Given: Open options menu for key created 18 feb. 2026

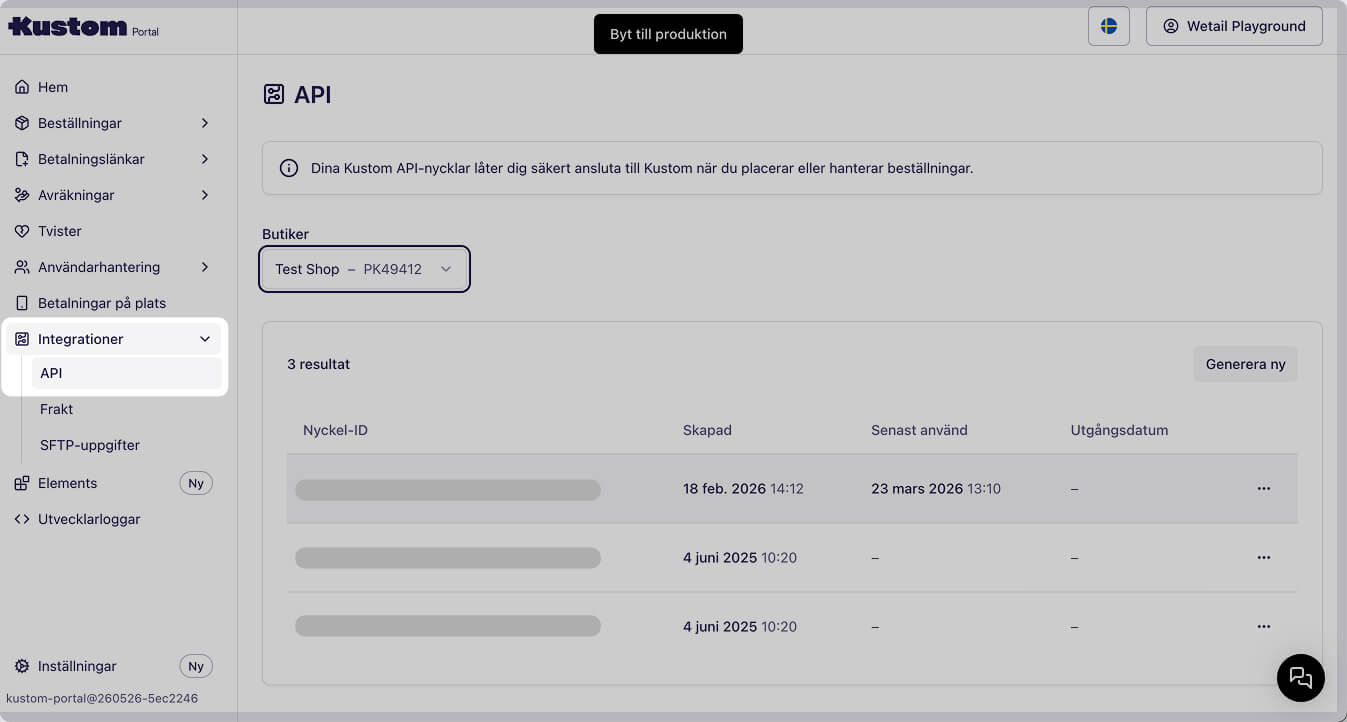Looking at the screenshot, I should click(1264, 489).
